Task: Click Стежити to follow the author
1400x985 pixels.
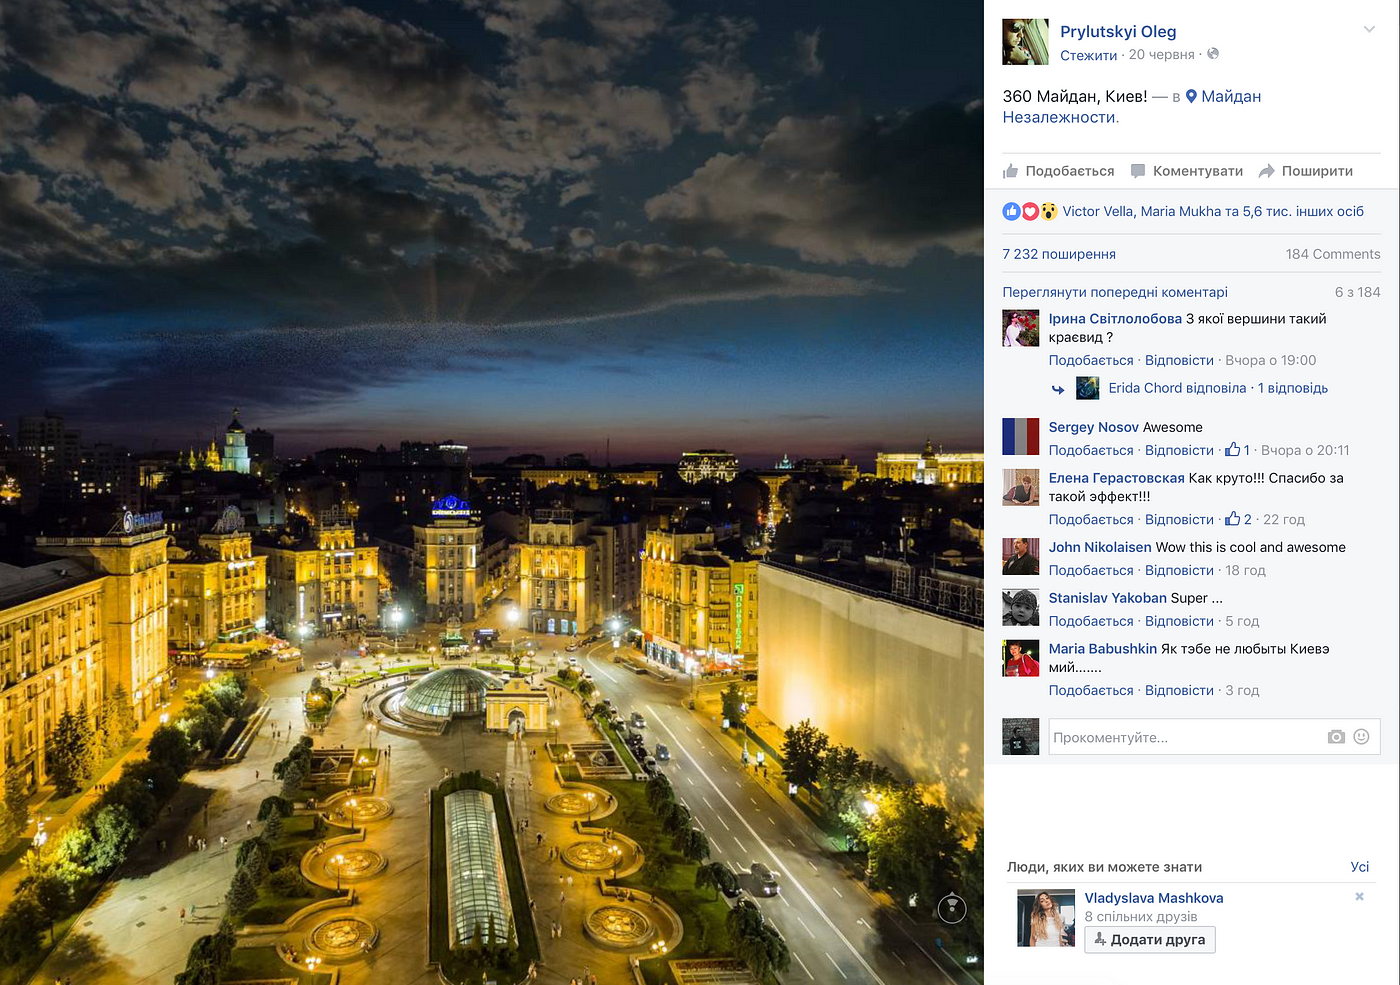Action: [1089, 55]
